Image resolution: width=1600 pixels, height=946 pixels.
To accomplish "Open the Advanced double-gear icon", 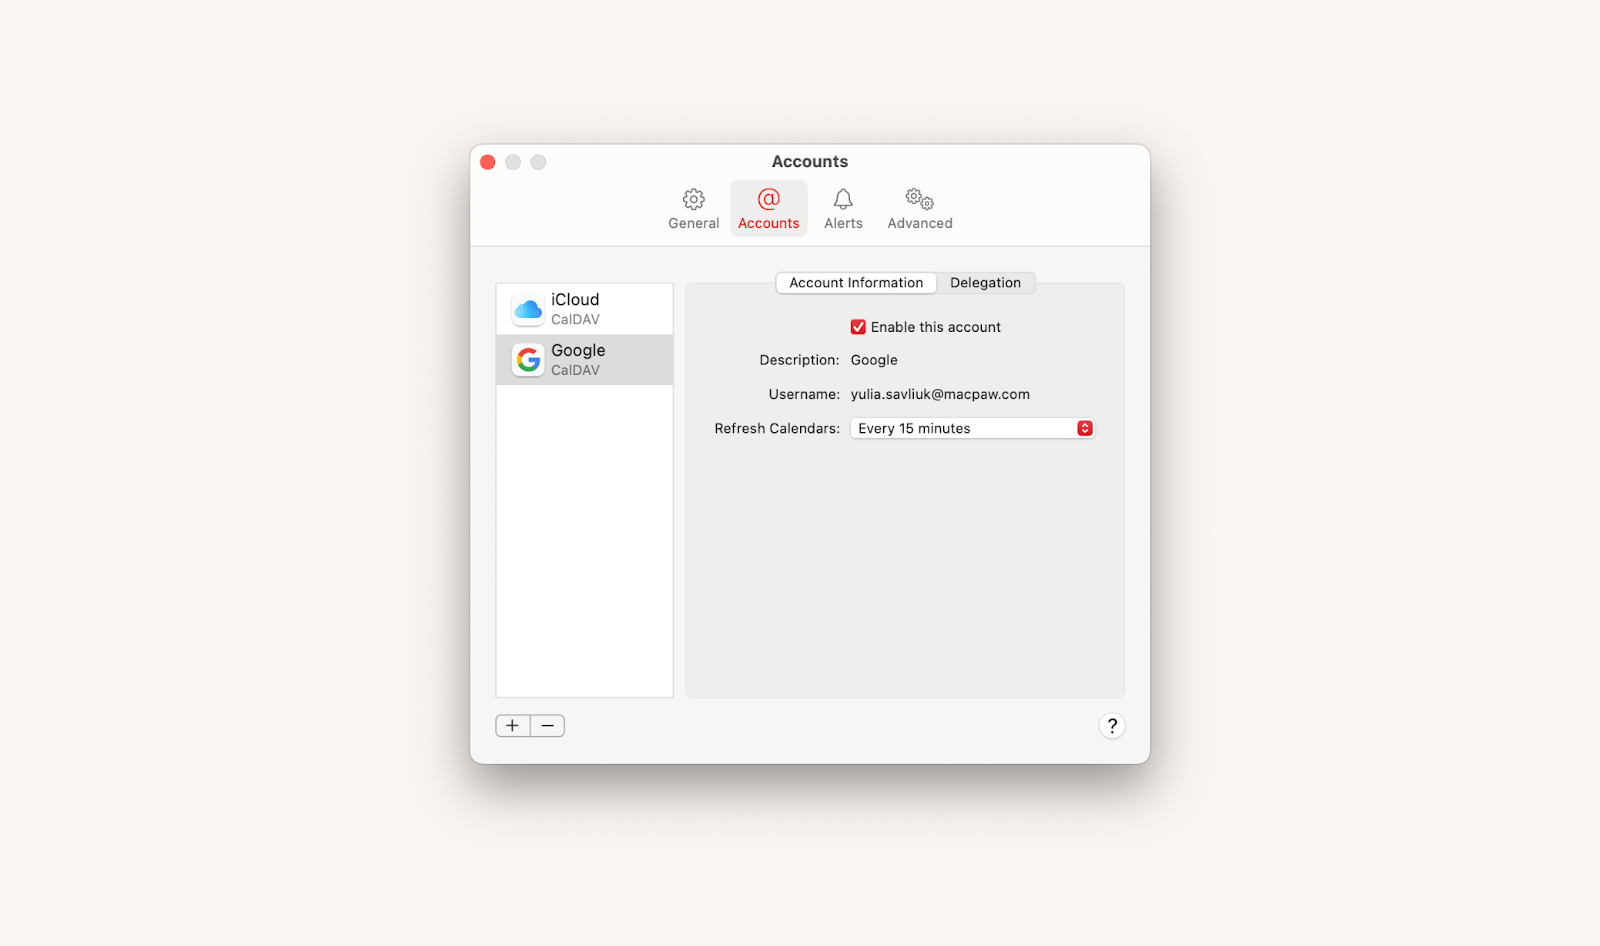I will [919, 199].
